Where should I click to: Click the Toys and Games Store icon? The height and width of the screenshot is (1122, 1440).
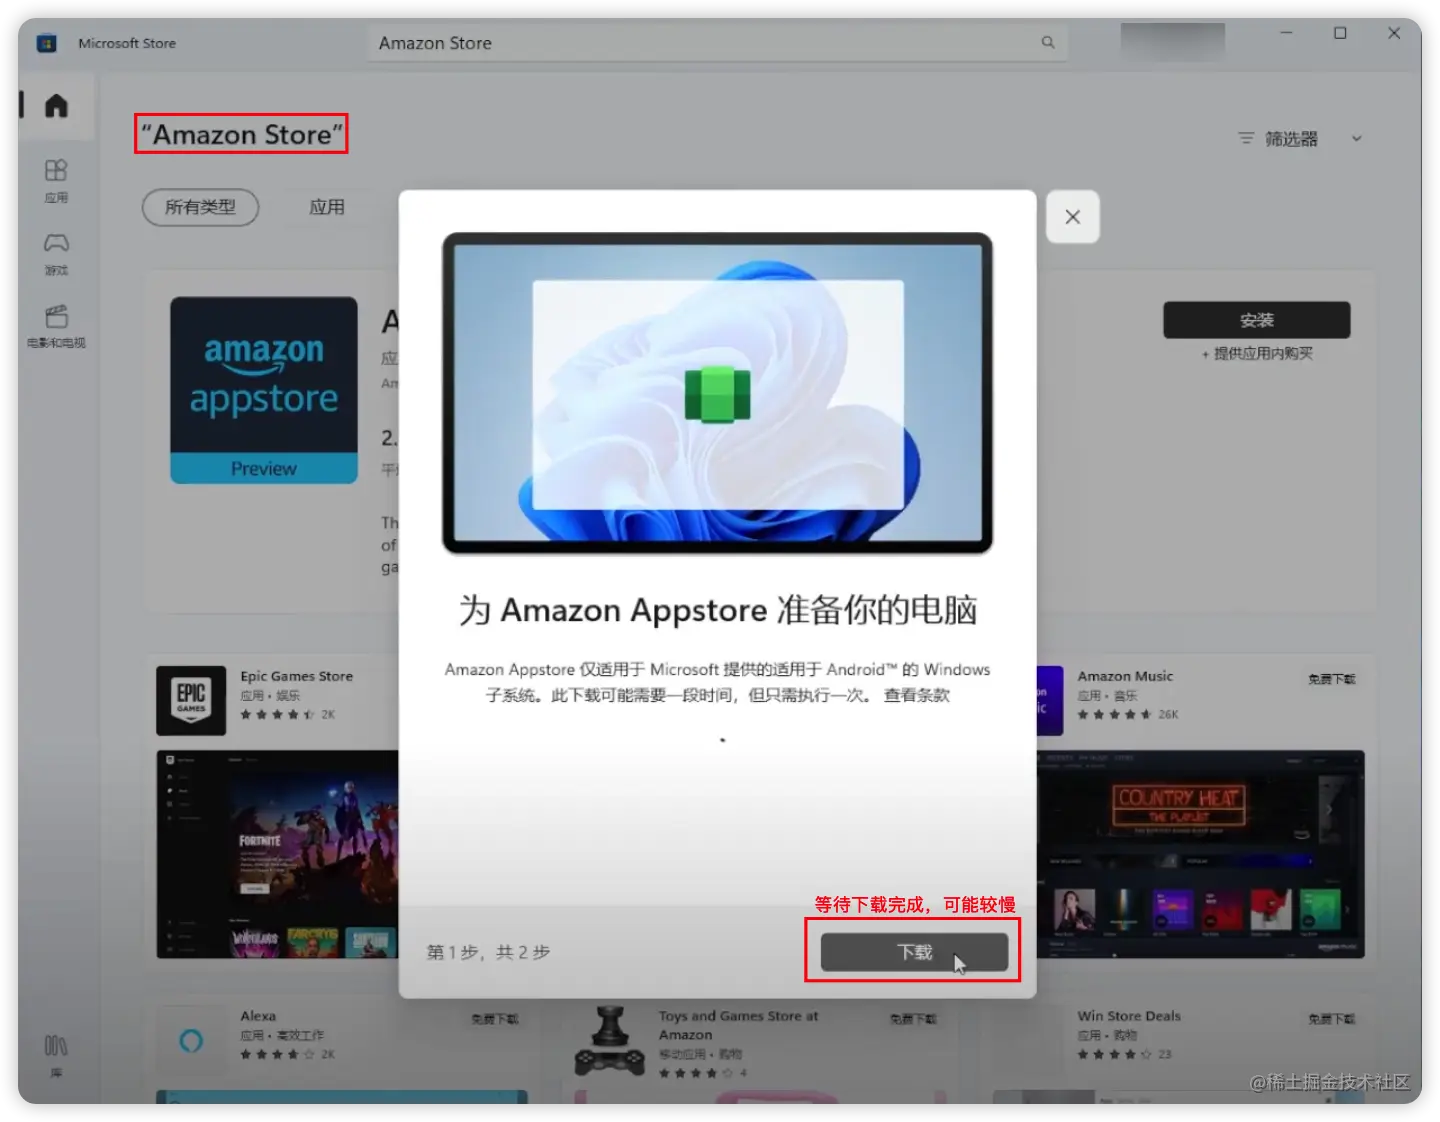pos(610,1041)
